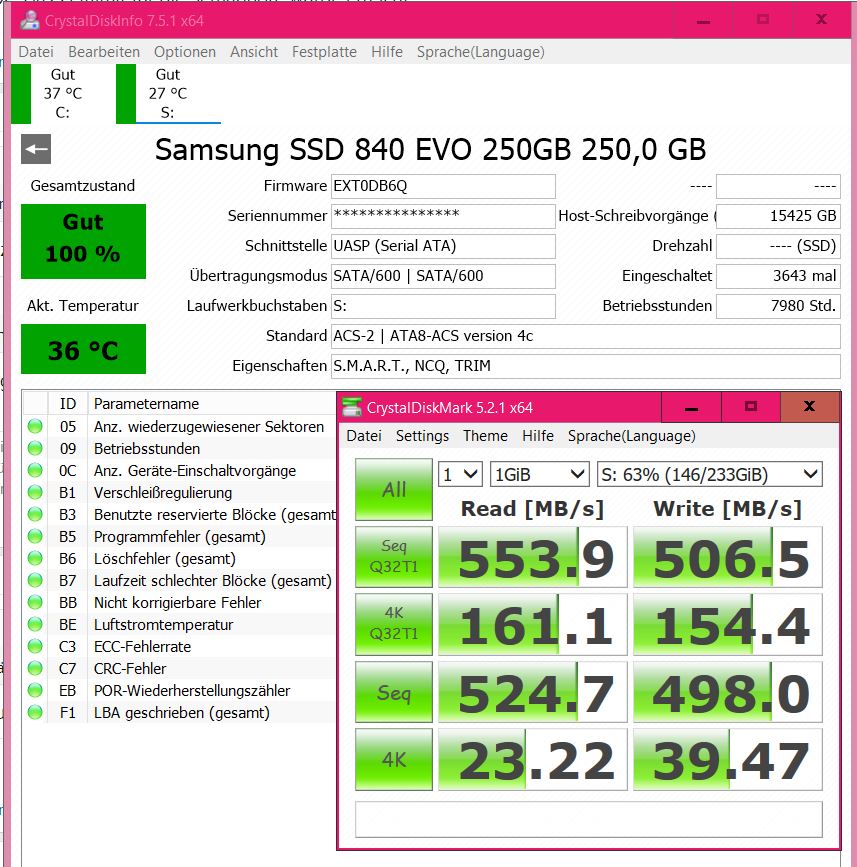Click status dot for Nicht korrigierbare Fehler
The image size is (857, 867).
click(x=35, y=602)
